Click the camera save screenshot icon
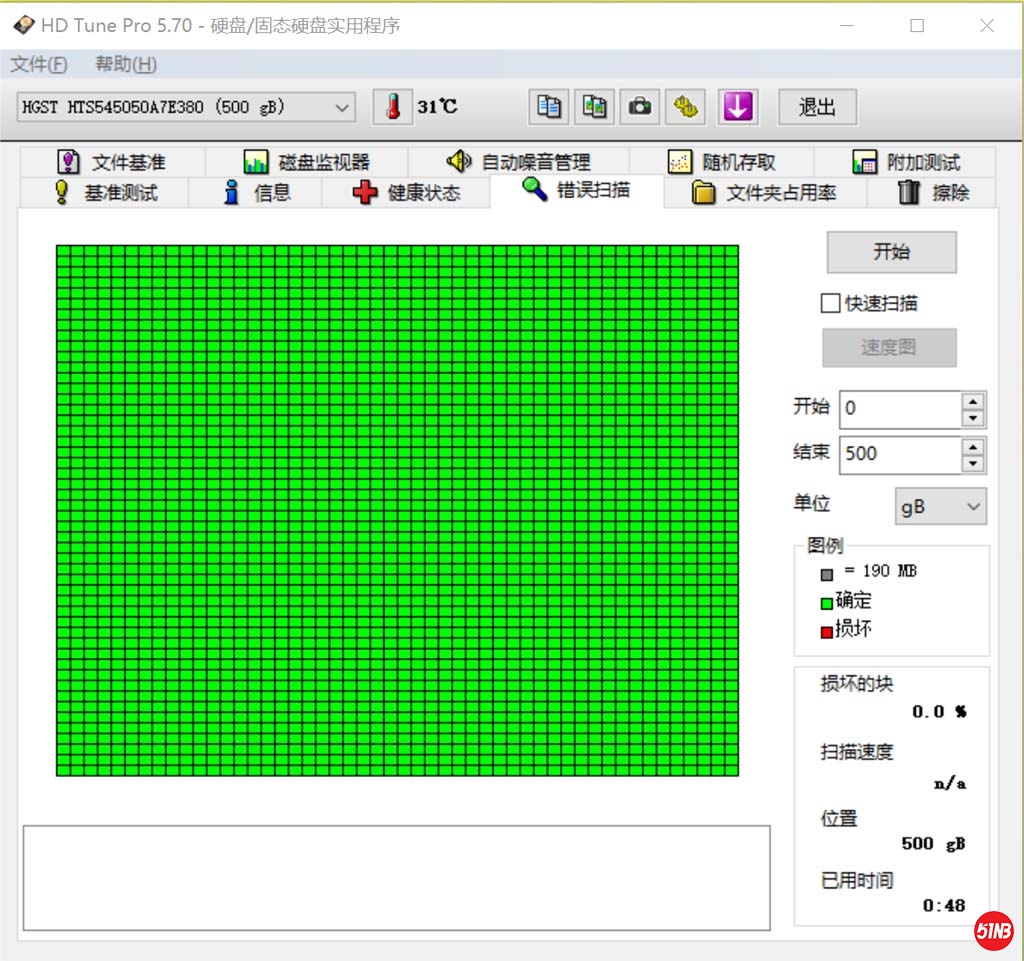Image resolution: width=1024 pixels, height=961 pixels. click(x=640, y=107)
